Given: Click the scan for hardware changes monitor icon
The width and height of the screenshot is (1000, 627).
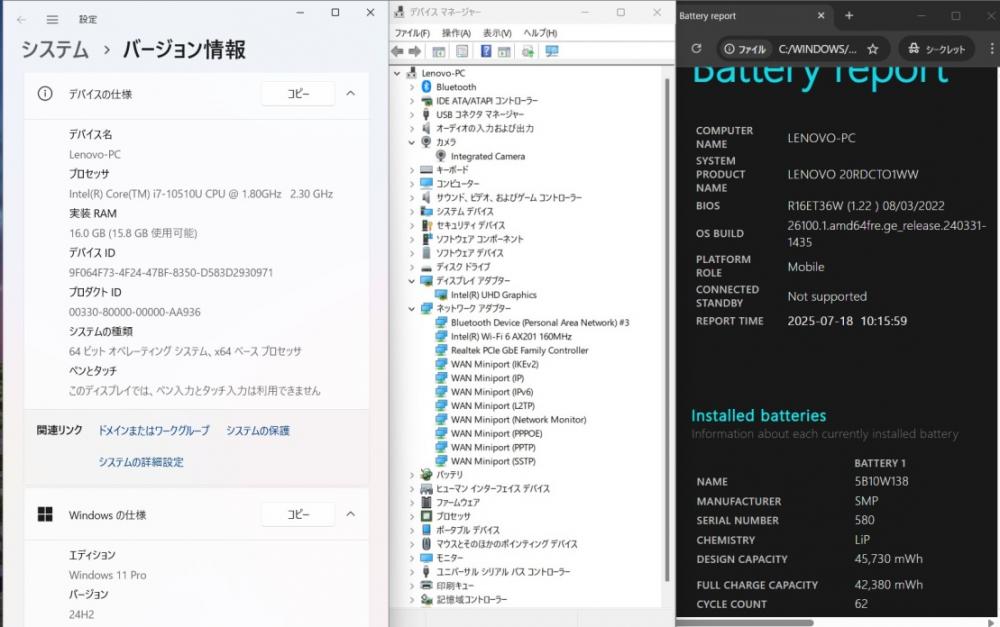Looking at the screenshot, I should [x=552, y=51].
